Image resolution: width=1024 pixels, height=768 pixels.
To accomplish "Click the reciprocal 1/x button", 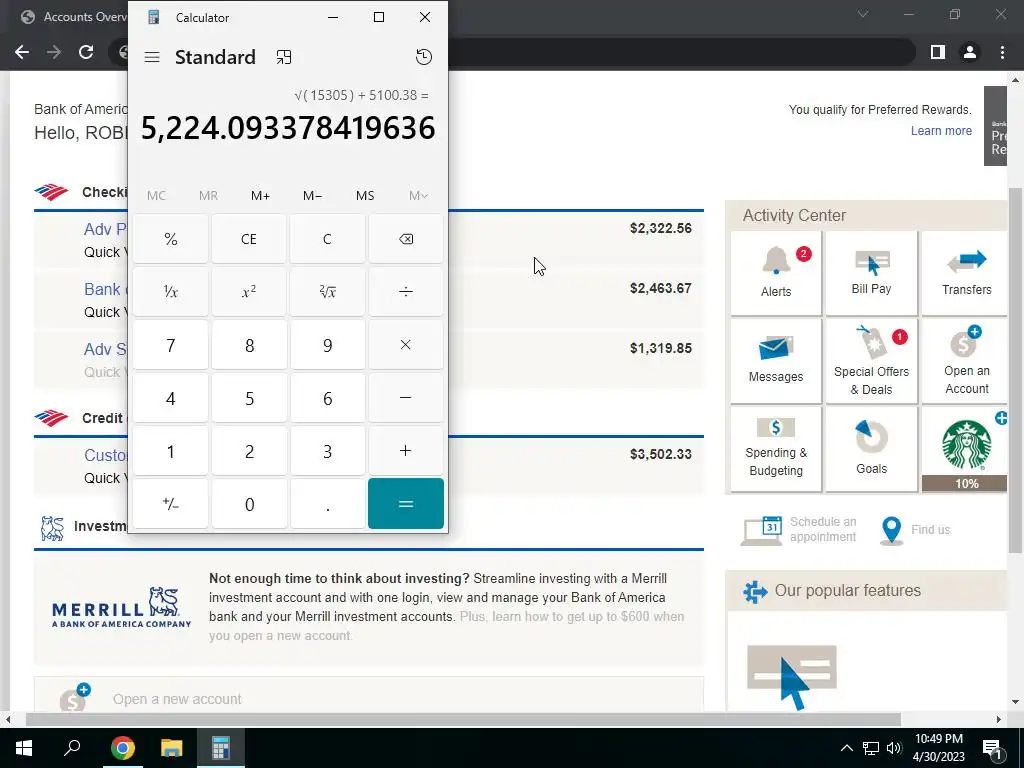I will tap(170, 292).
